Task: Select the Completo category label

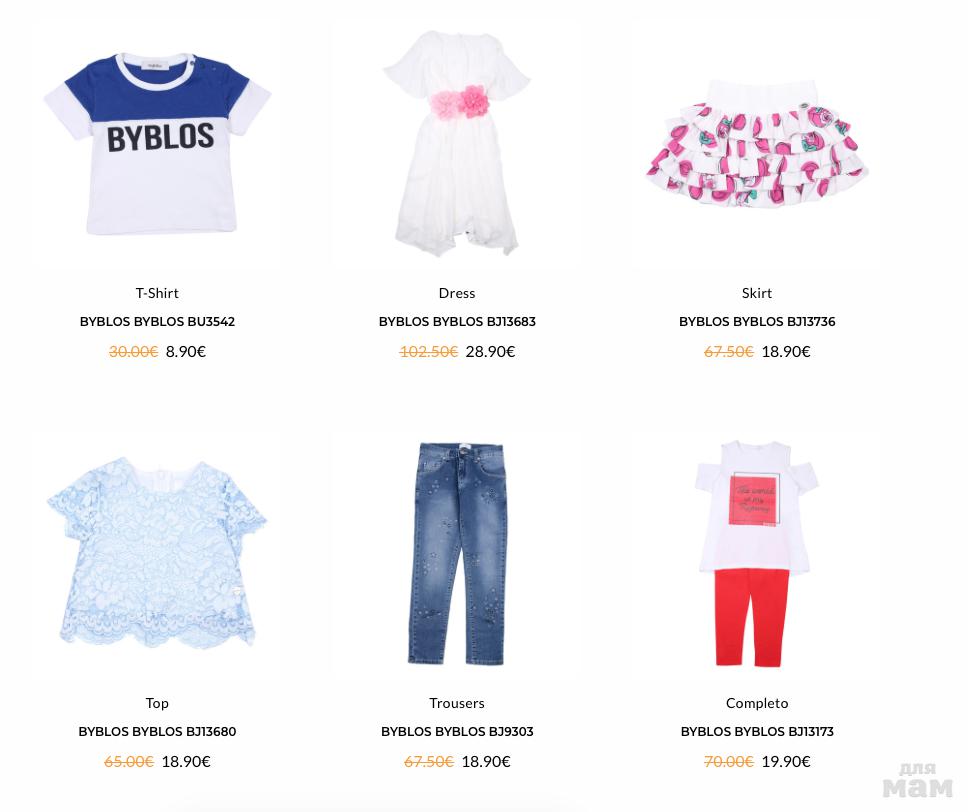Action: [757, 703]
